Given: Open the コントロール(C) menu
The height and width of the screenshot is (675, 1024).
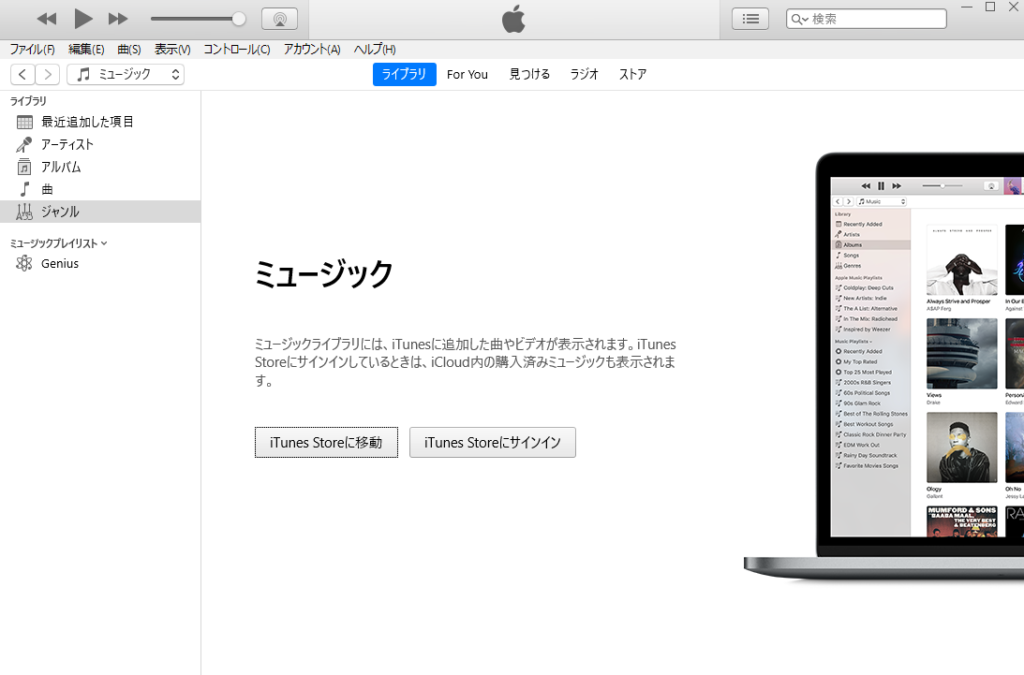Looking at the screenshot, I should (x=236, y=50).
